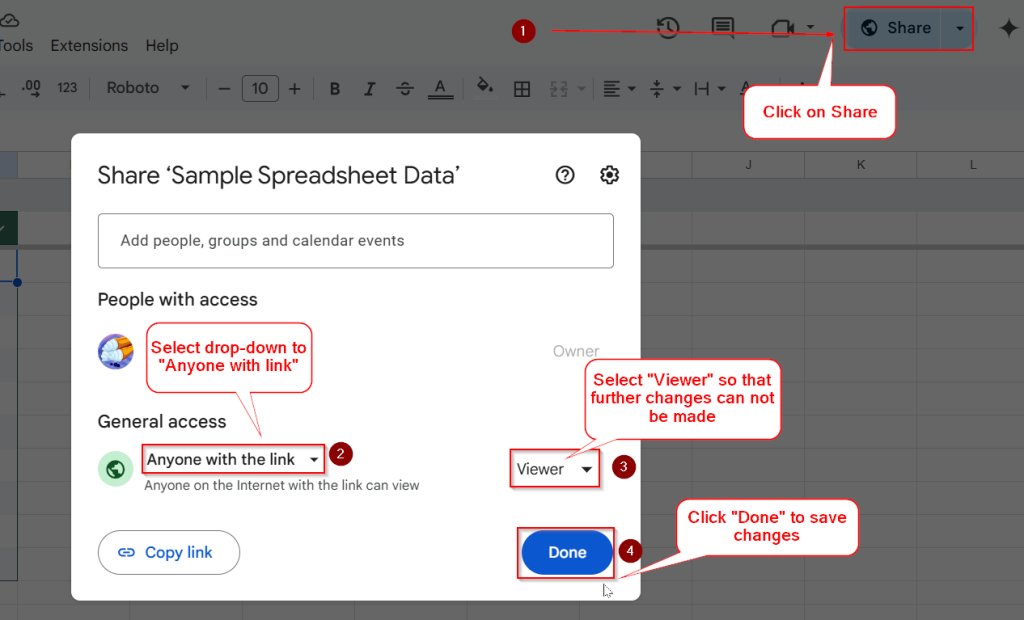The image size is (1024, 620).
Task: Open the Tools menu
Action: [14, 45]
